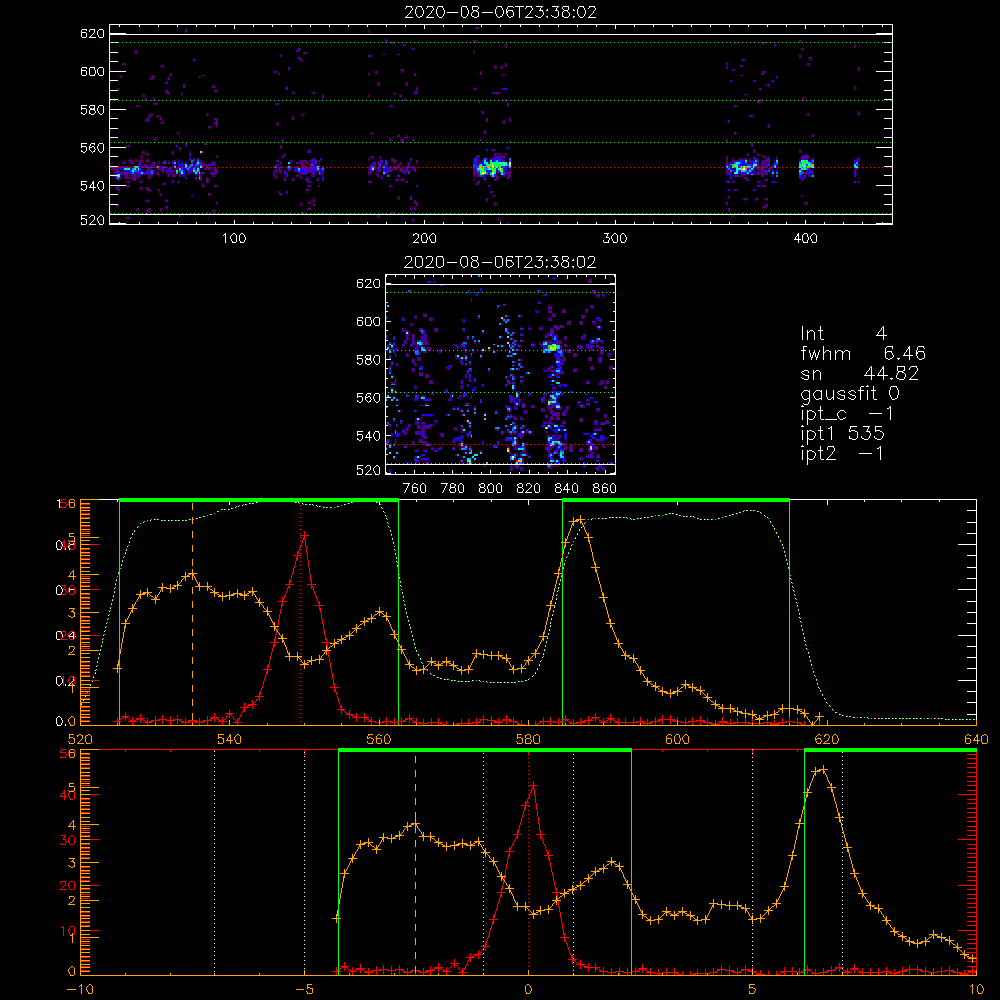1000x1000 pixels.
Task: Click the red peak top in upper profile plot
Action: click(x=304, y=536)
